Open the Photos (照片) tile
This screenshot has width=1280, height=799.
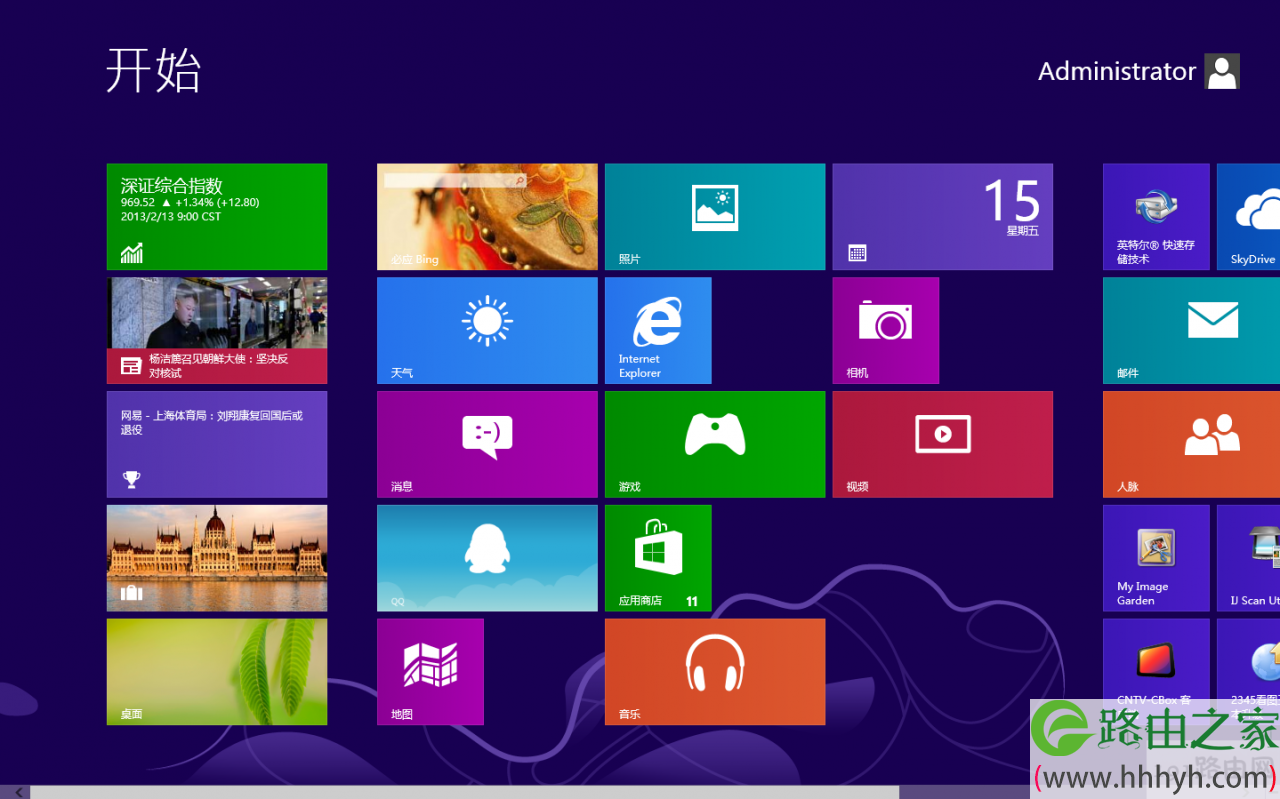(714, 216)
